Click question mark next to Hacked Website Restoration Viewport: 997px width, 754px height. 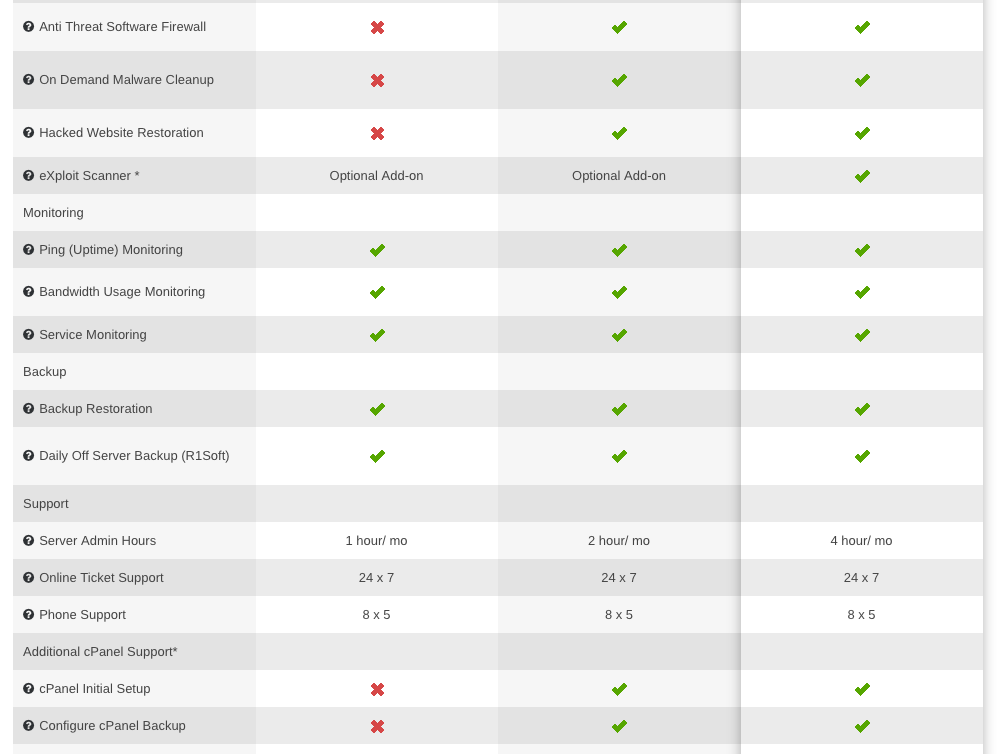pos(29,132)
